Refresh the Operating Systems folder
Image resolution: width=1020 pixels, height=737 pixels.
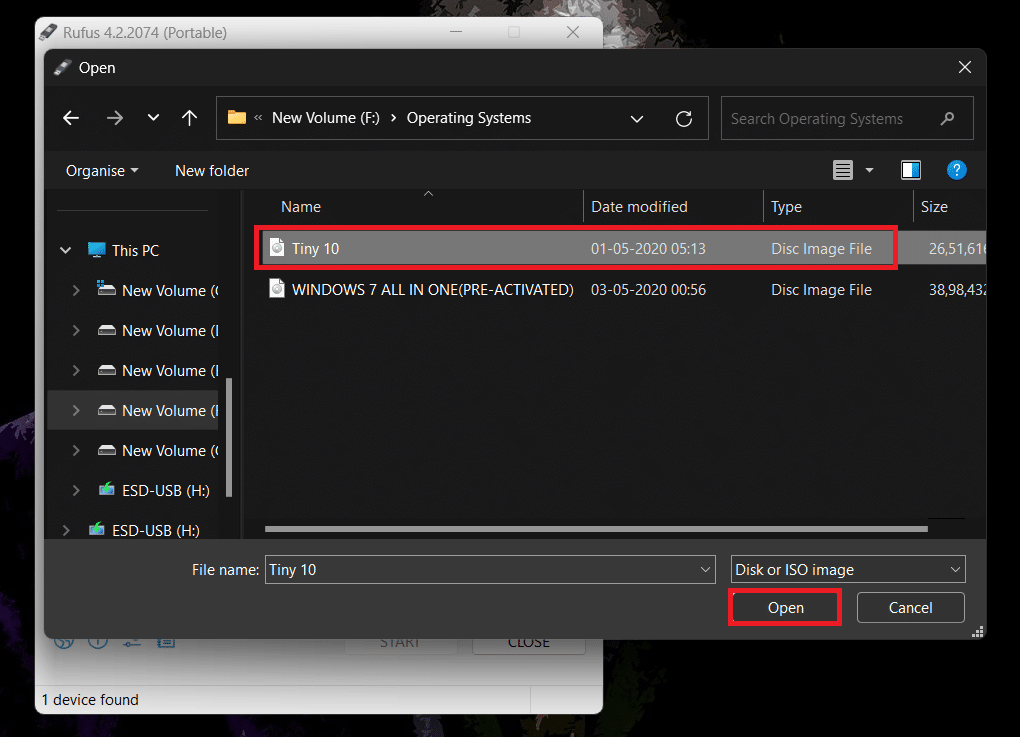click(x=684, y=118)
